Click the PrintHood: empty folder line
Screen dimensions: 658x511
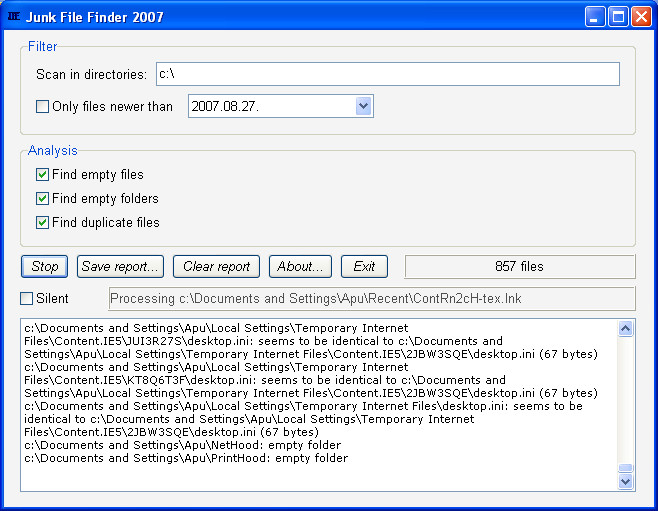coord(186,458)
